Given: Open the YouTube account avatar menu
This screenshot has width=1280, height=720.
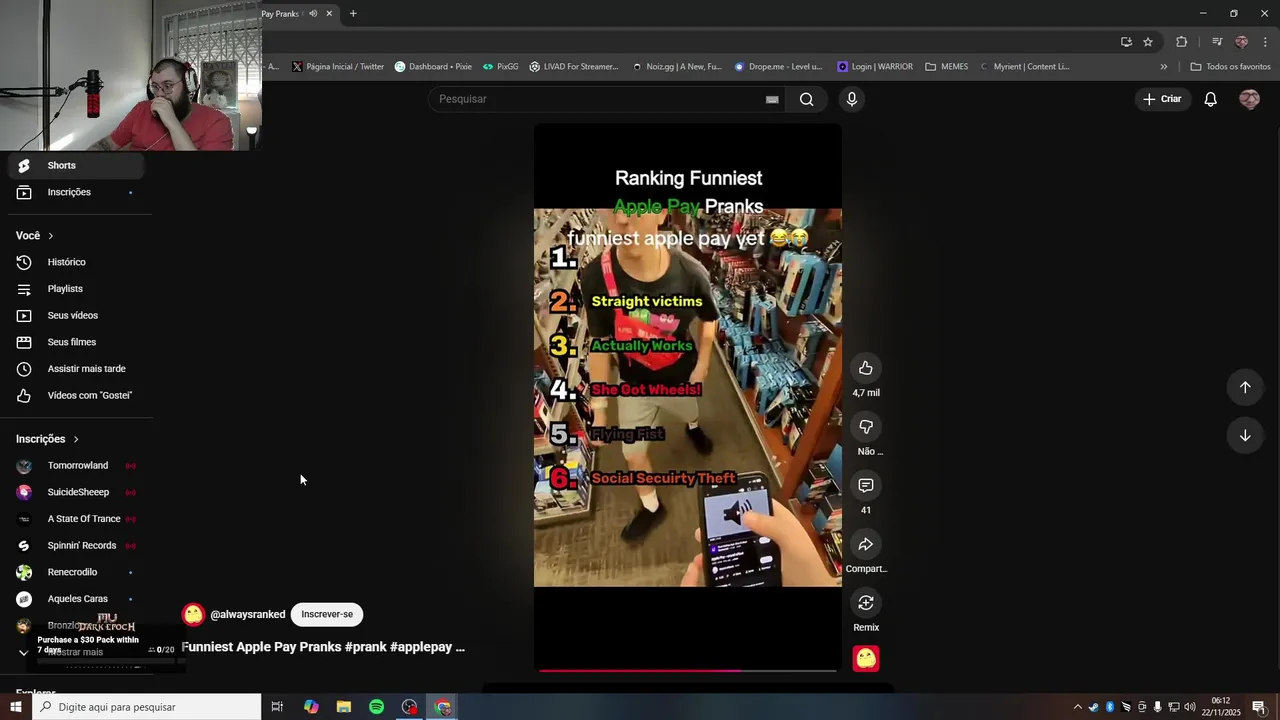Looking at the screenshot, I should [1249, 99].
